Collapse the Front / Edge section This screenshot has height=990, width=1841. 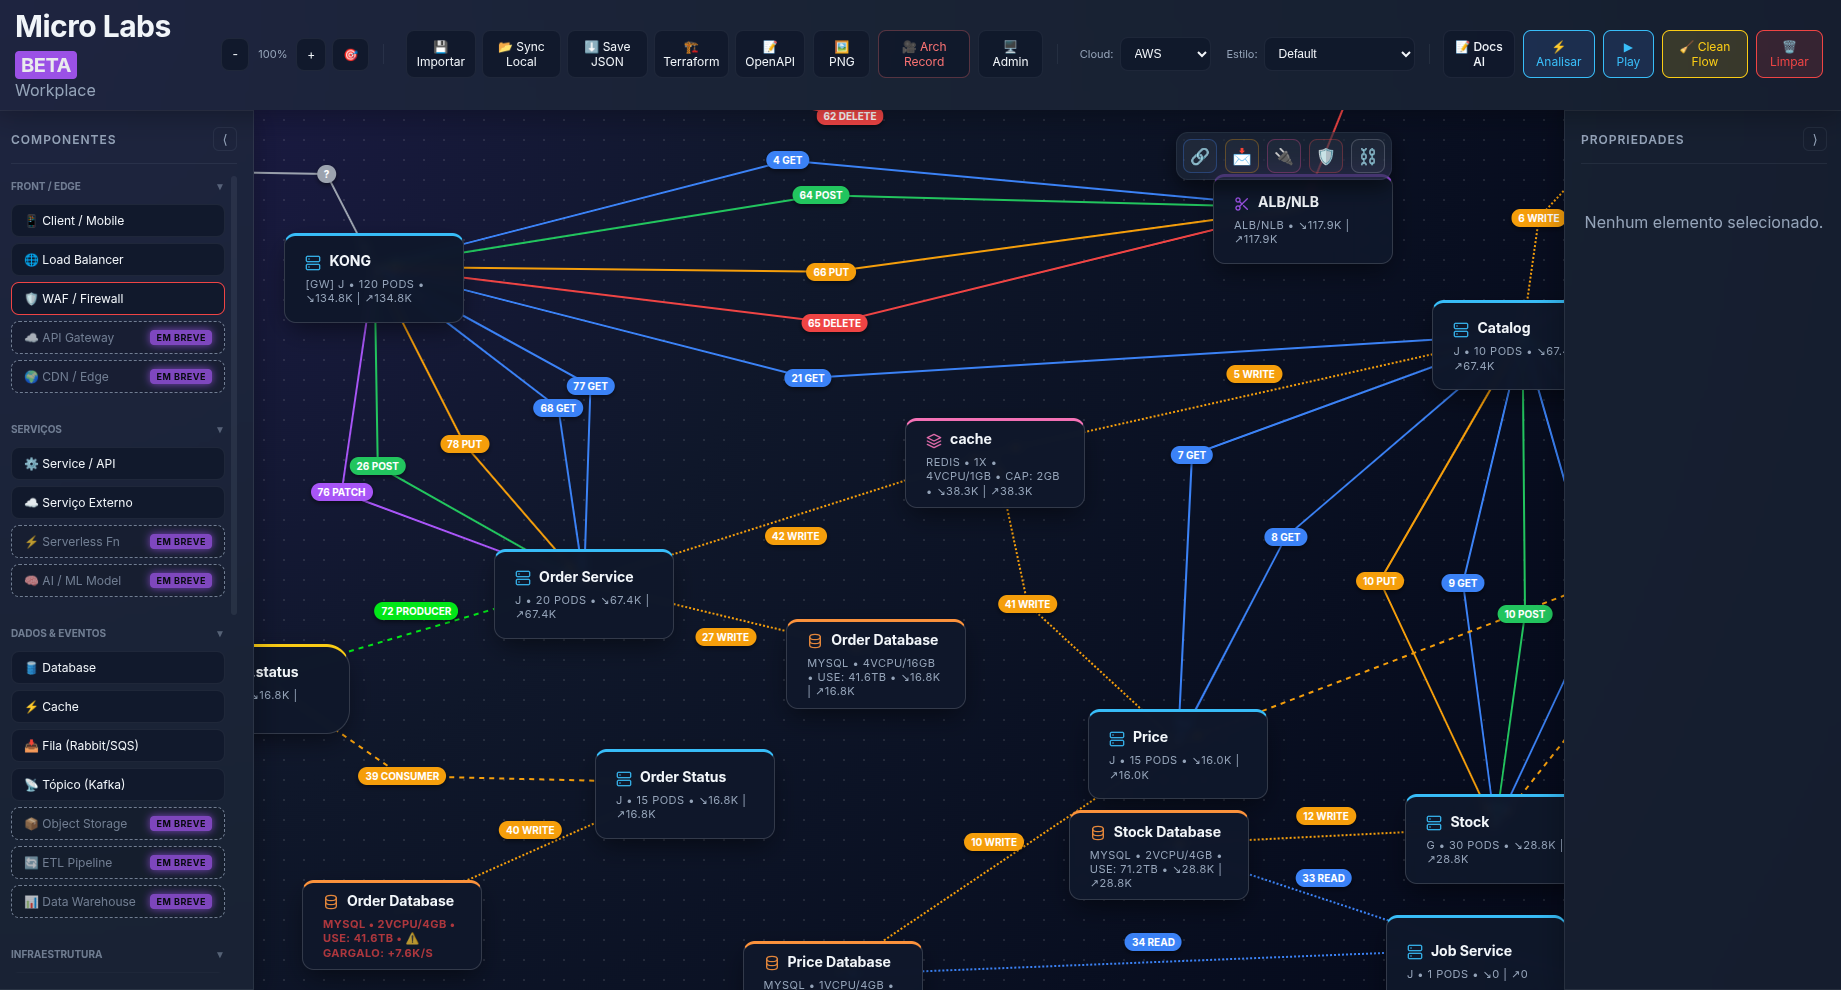[219, 187]
